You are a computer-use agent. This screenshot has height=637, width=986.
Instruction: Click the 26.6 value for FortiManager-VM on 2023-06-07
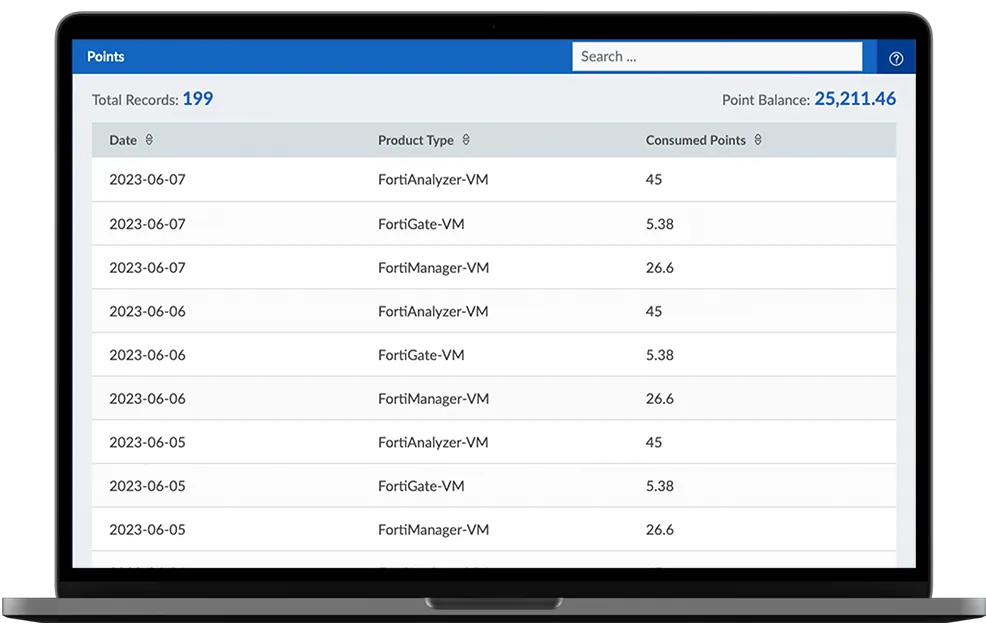click(660, 268)
